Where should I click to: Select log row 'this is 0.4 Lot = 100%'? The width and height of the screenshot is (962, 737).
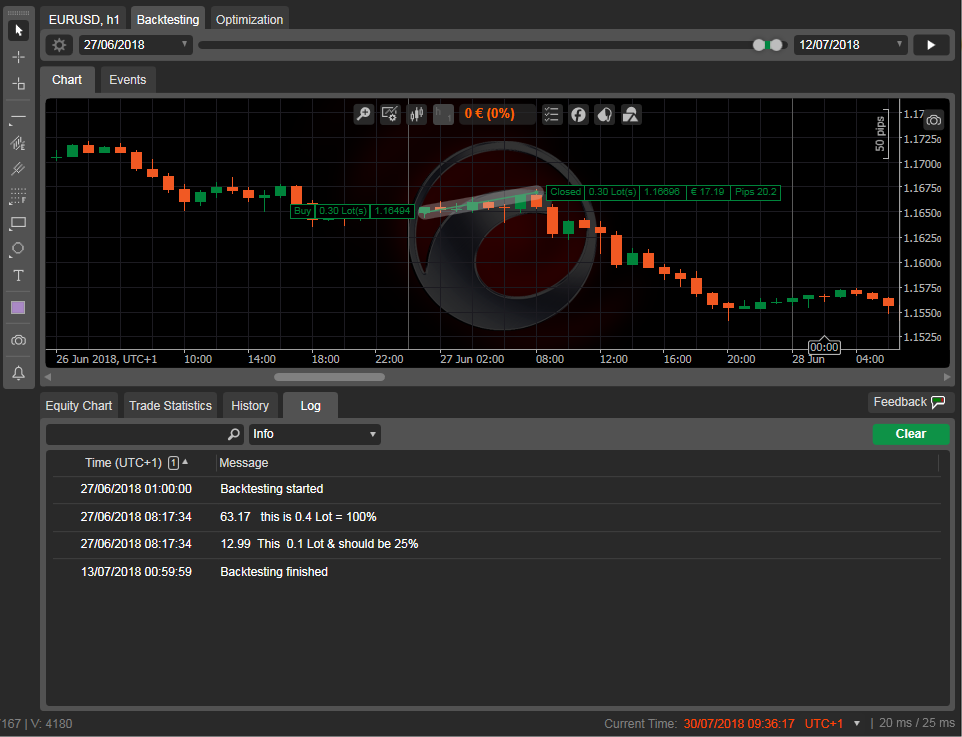[496, 517]
